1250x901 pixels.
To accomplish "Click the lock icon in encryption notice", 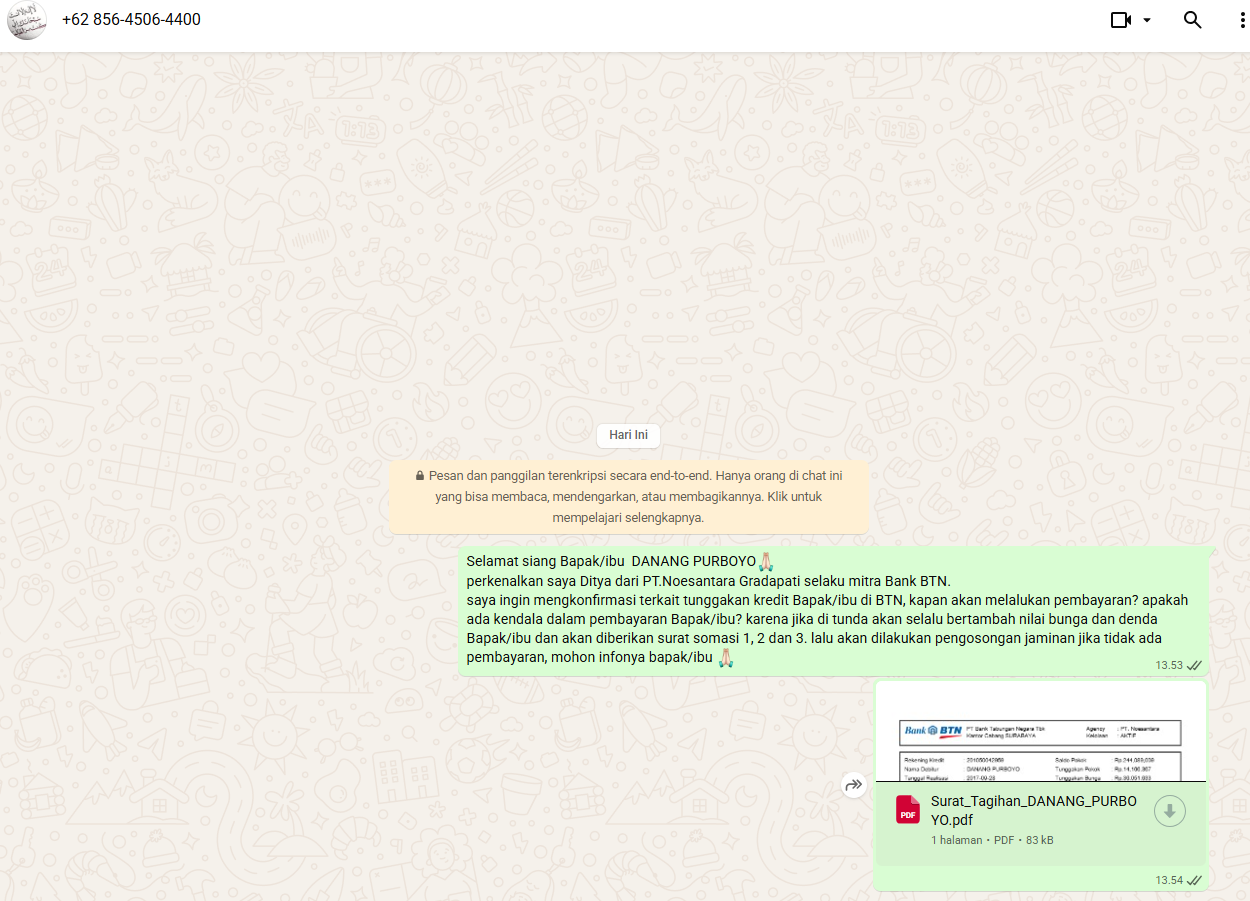I will click(x=420, y=477).
